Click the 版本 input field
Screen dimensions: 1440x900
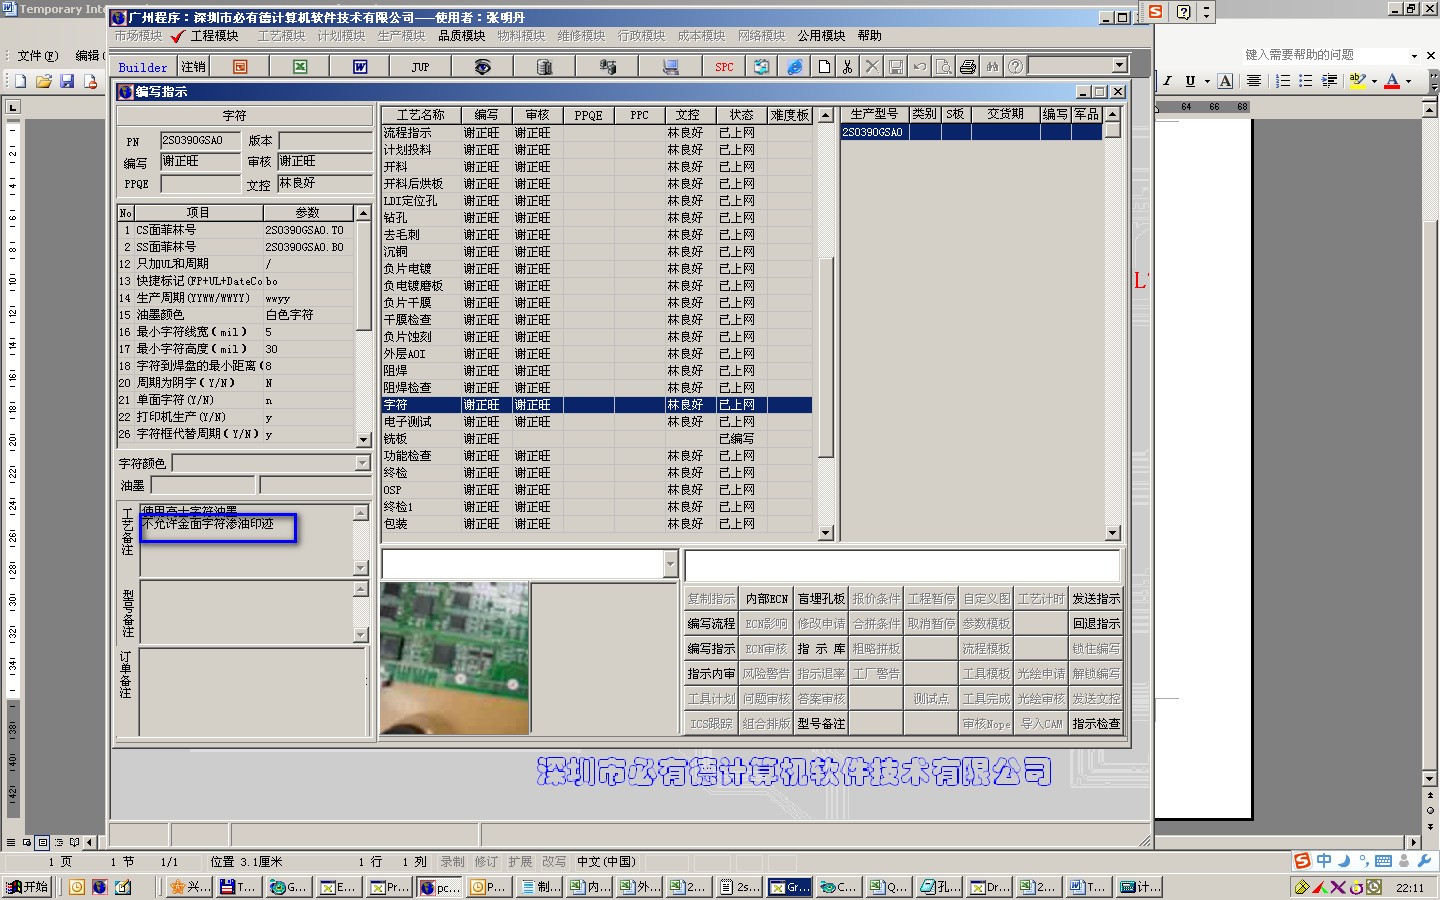[x=325, y=141]
